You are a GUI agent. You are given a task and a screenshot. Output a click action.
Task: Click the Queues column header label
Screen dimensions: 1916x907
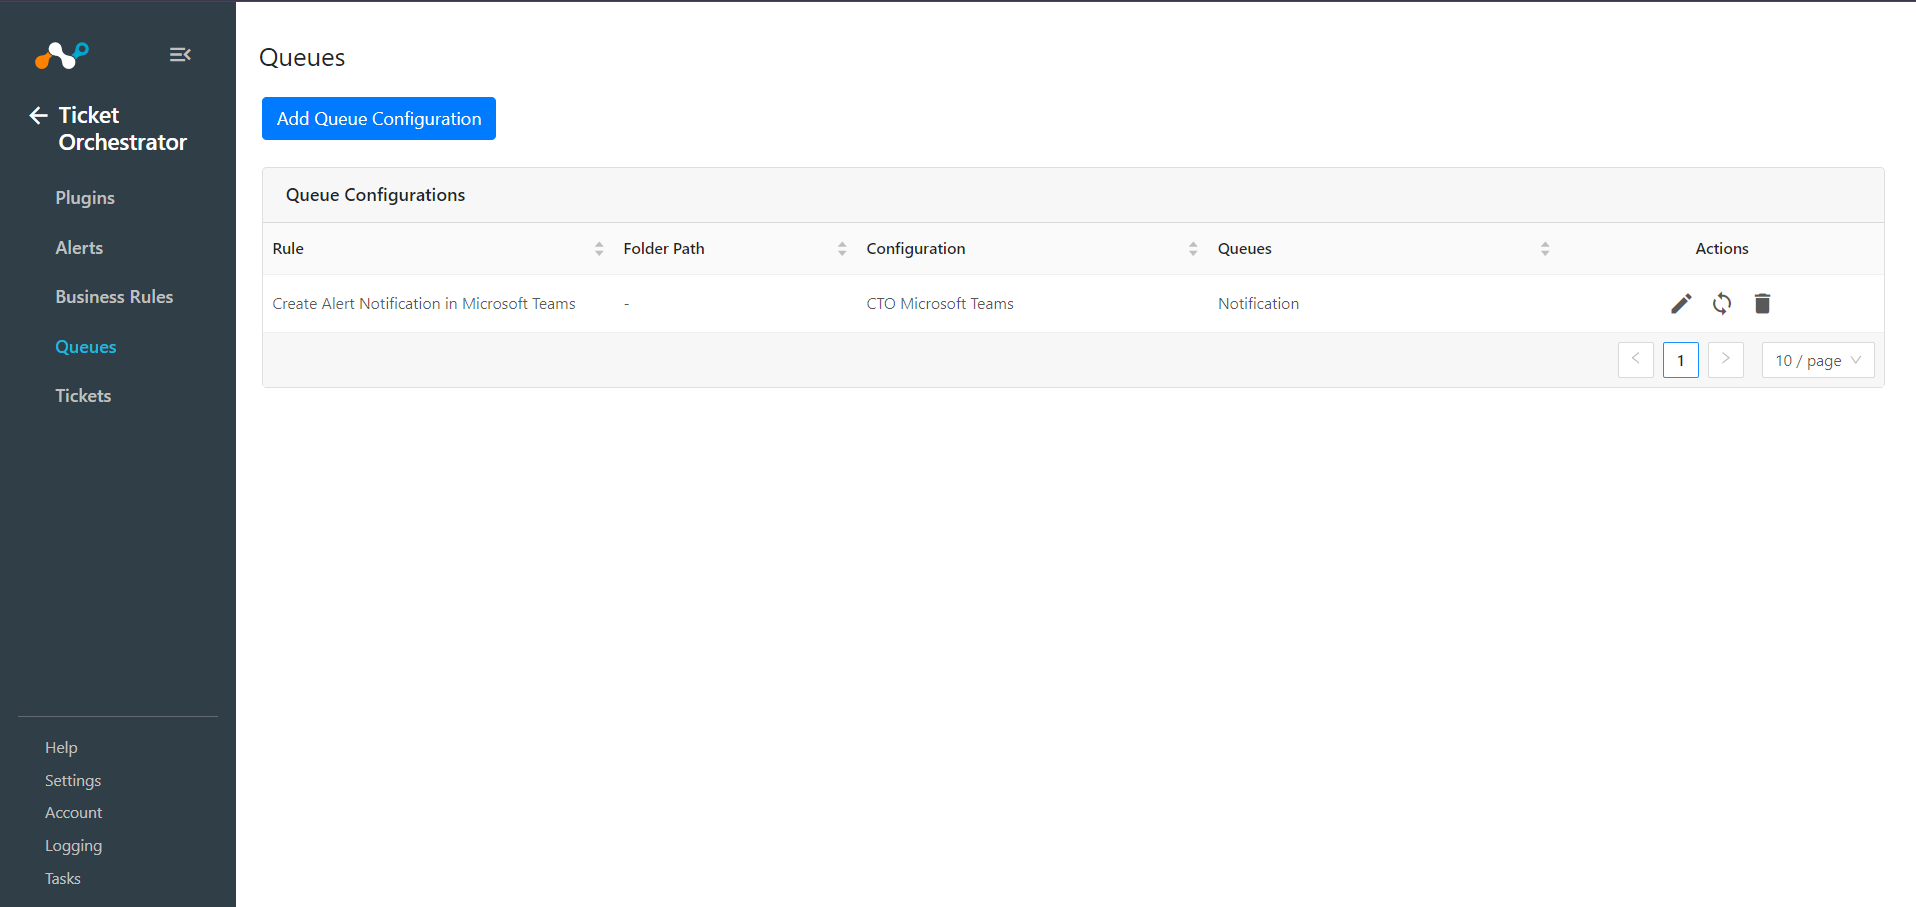1245,249
